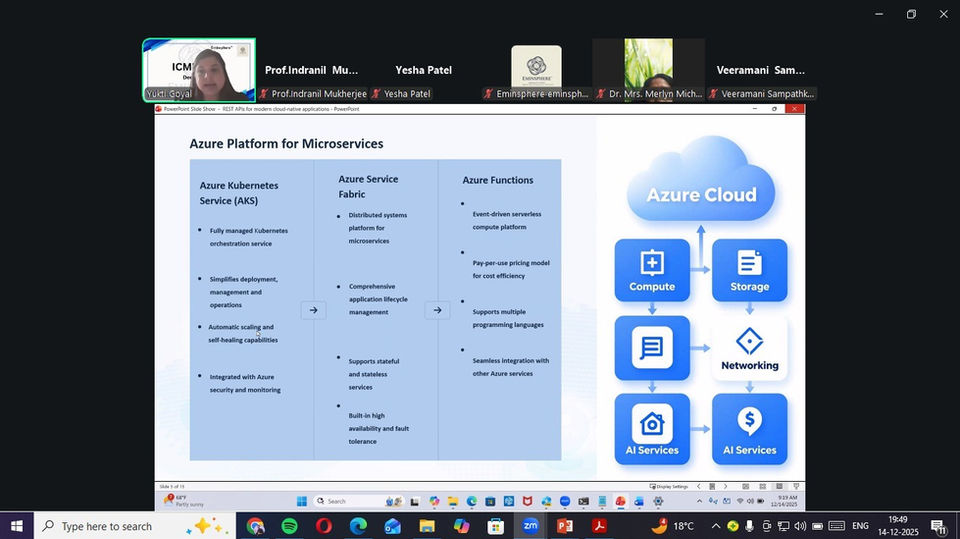Screen dimensions: 960x539
Task: Expand hidden tray icons in shared taskbar
Action: pyautogui.click(x=699, y=501)
